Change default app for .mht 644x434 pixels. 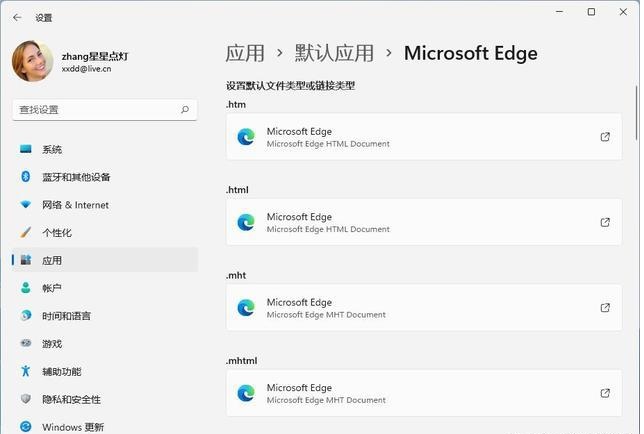tap(423, 308)
